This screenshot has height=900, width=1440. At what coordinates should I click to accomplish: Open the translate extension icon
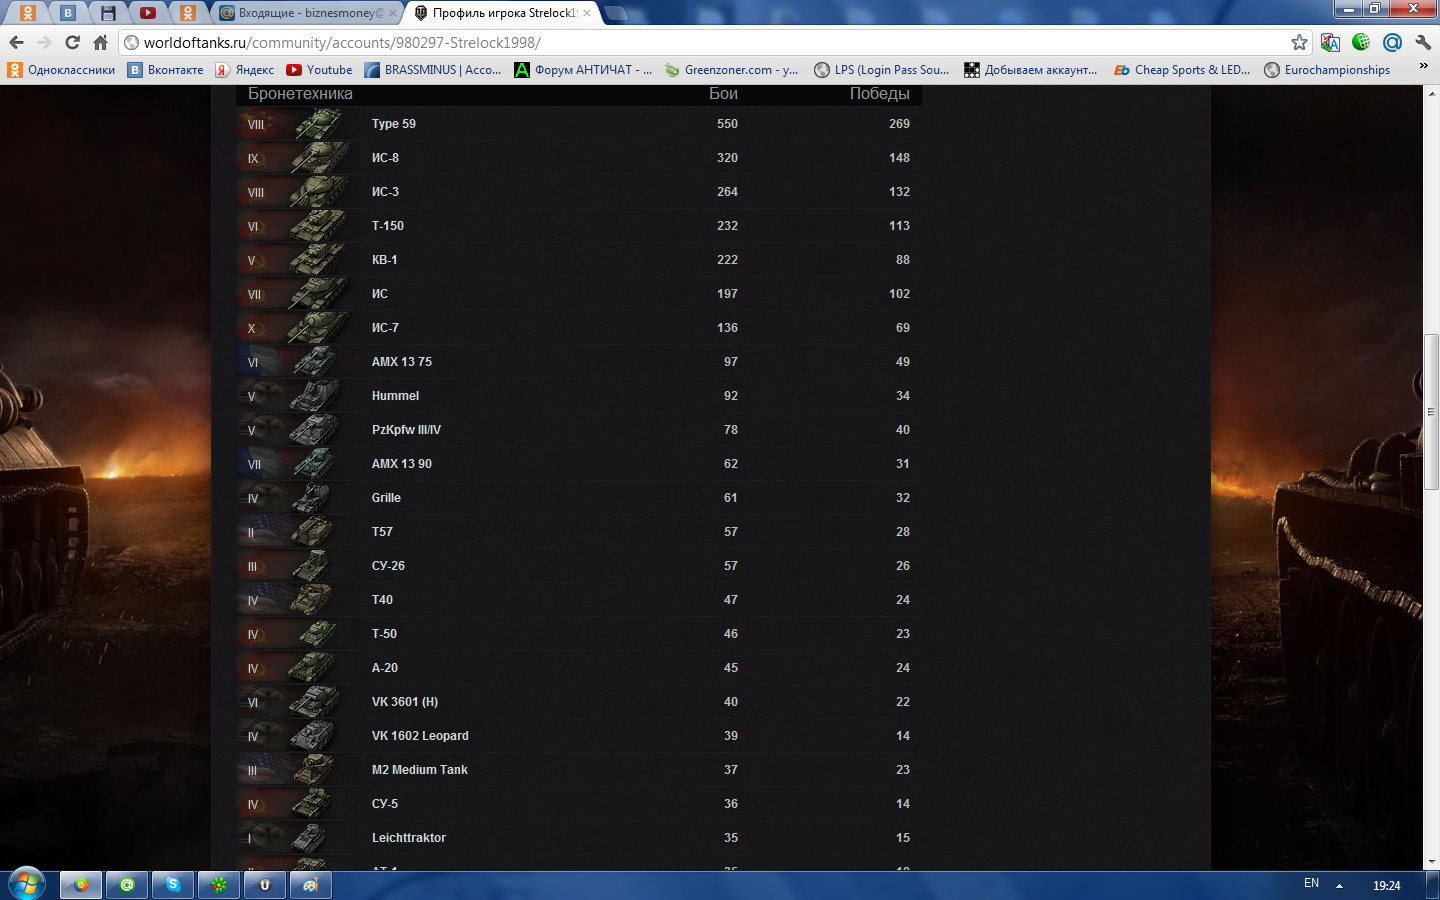pos(1330,42)
